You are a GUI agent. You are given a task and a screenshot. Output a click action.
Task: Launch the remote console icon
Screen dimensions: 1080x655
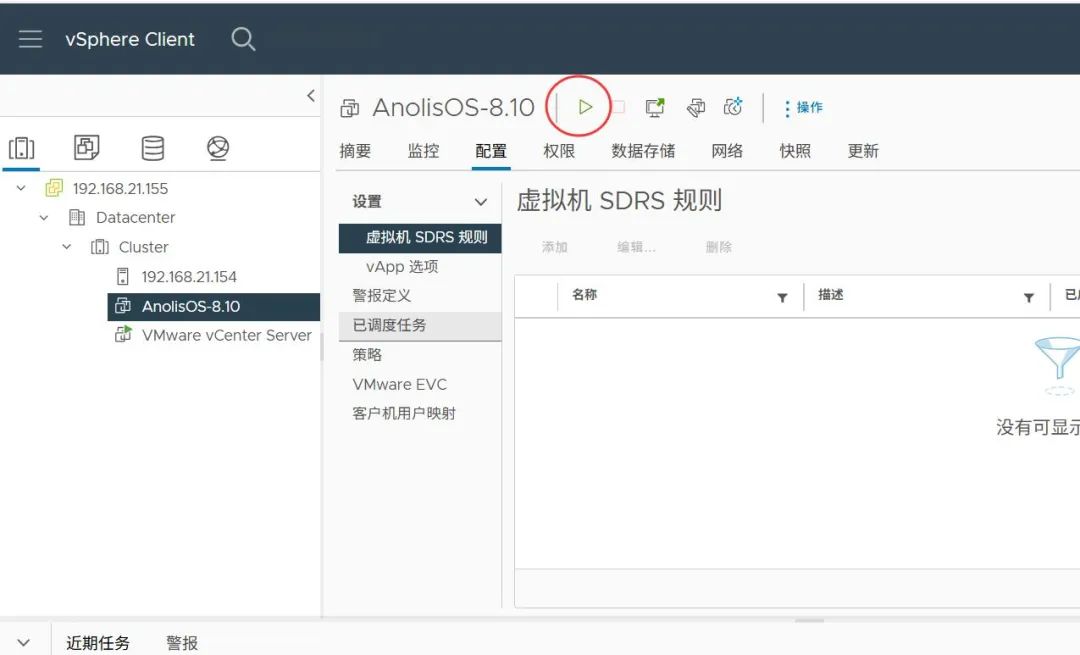[655, 107]
